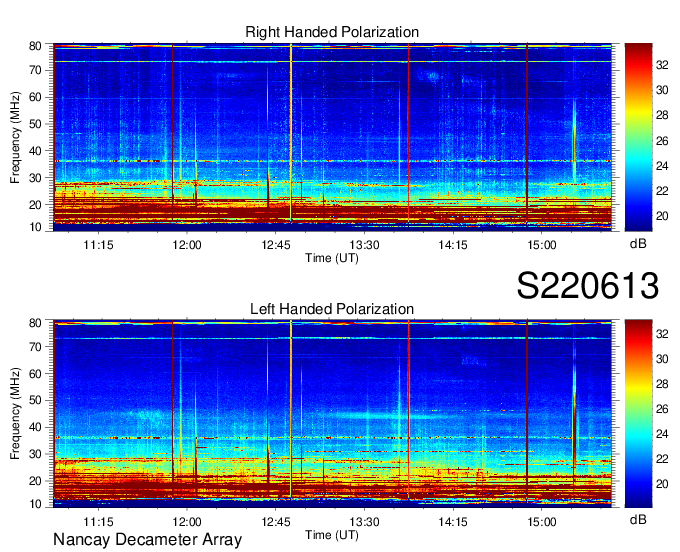Click the 40 MHz tick label on the top plot
Image resolution: width=680 pixels, height=552 pixels.
[x=35, y=151]
